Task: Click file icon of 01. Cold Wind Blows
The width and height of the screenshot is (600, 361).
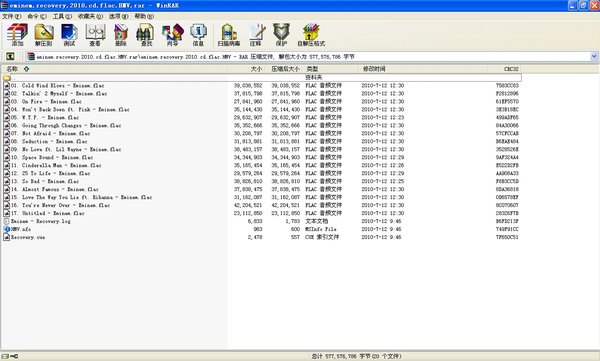Action: 7,85
